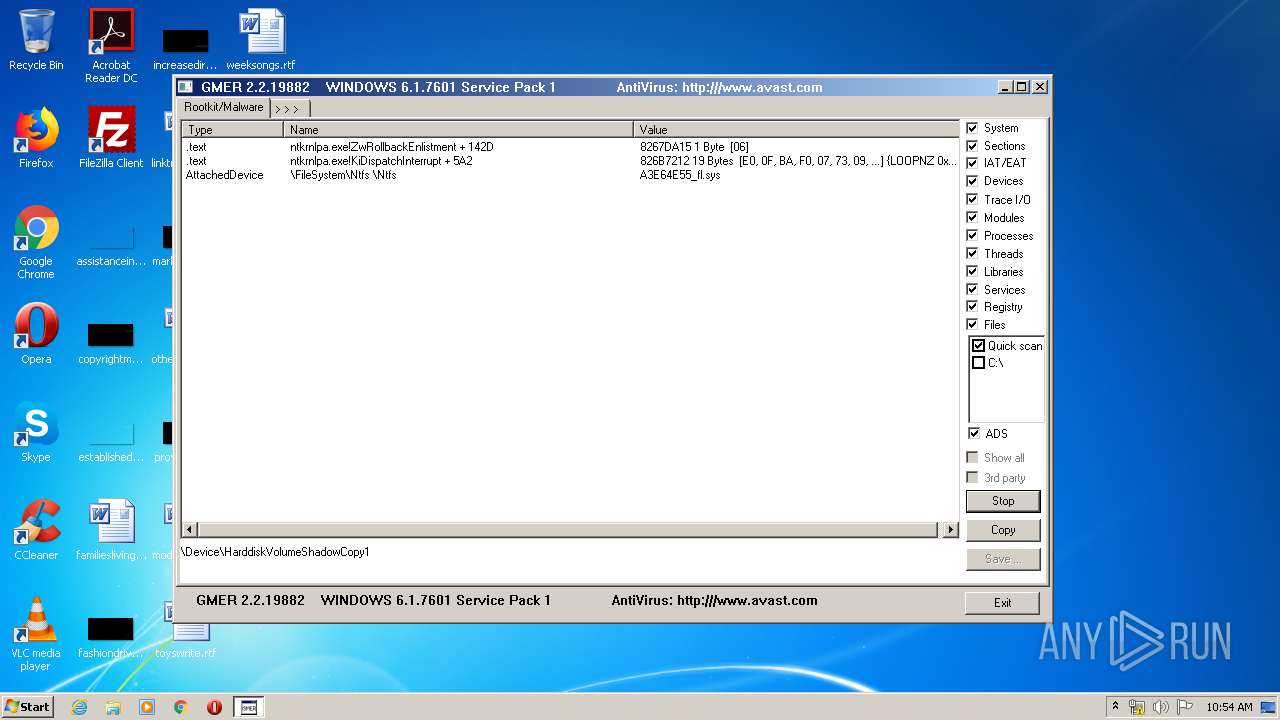Click the Start button

pos(28,707)
